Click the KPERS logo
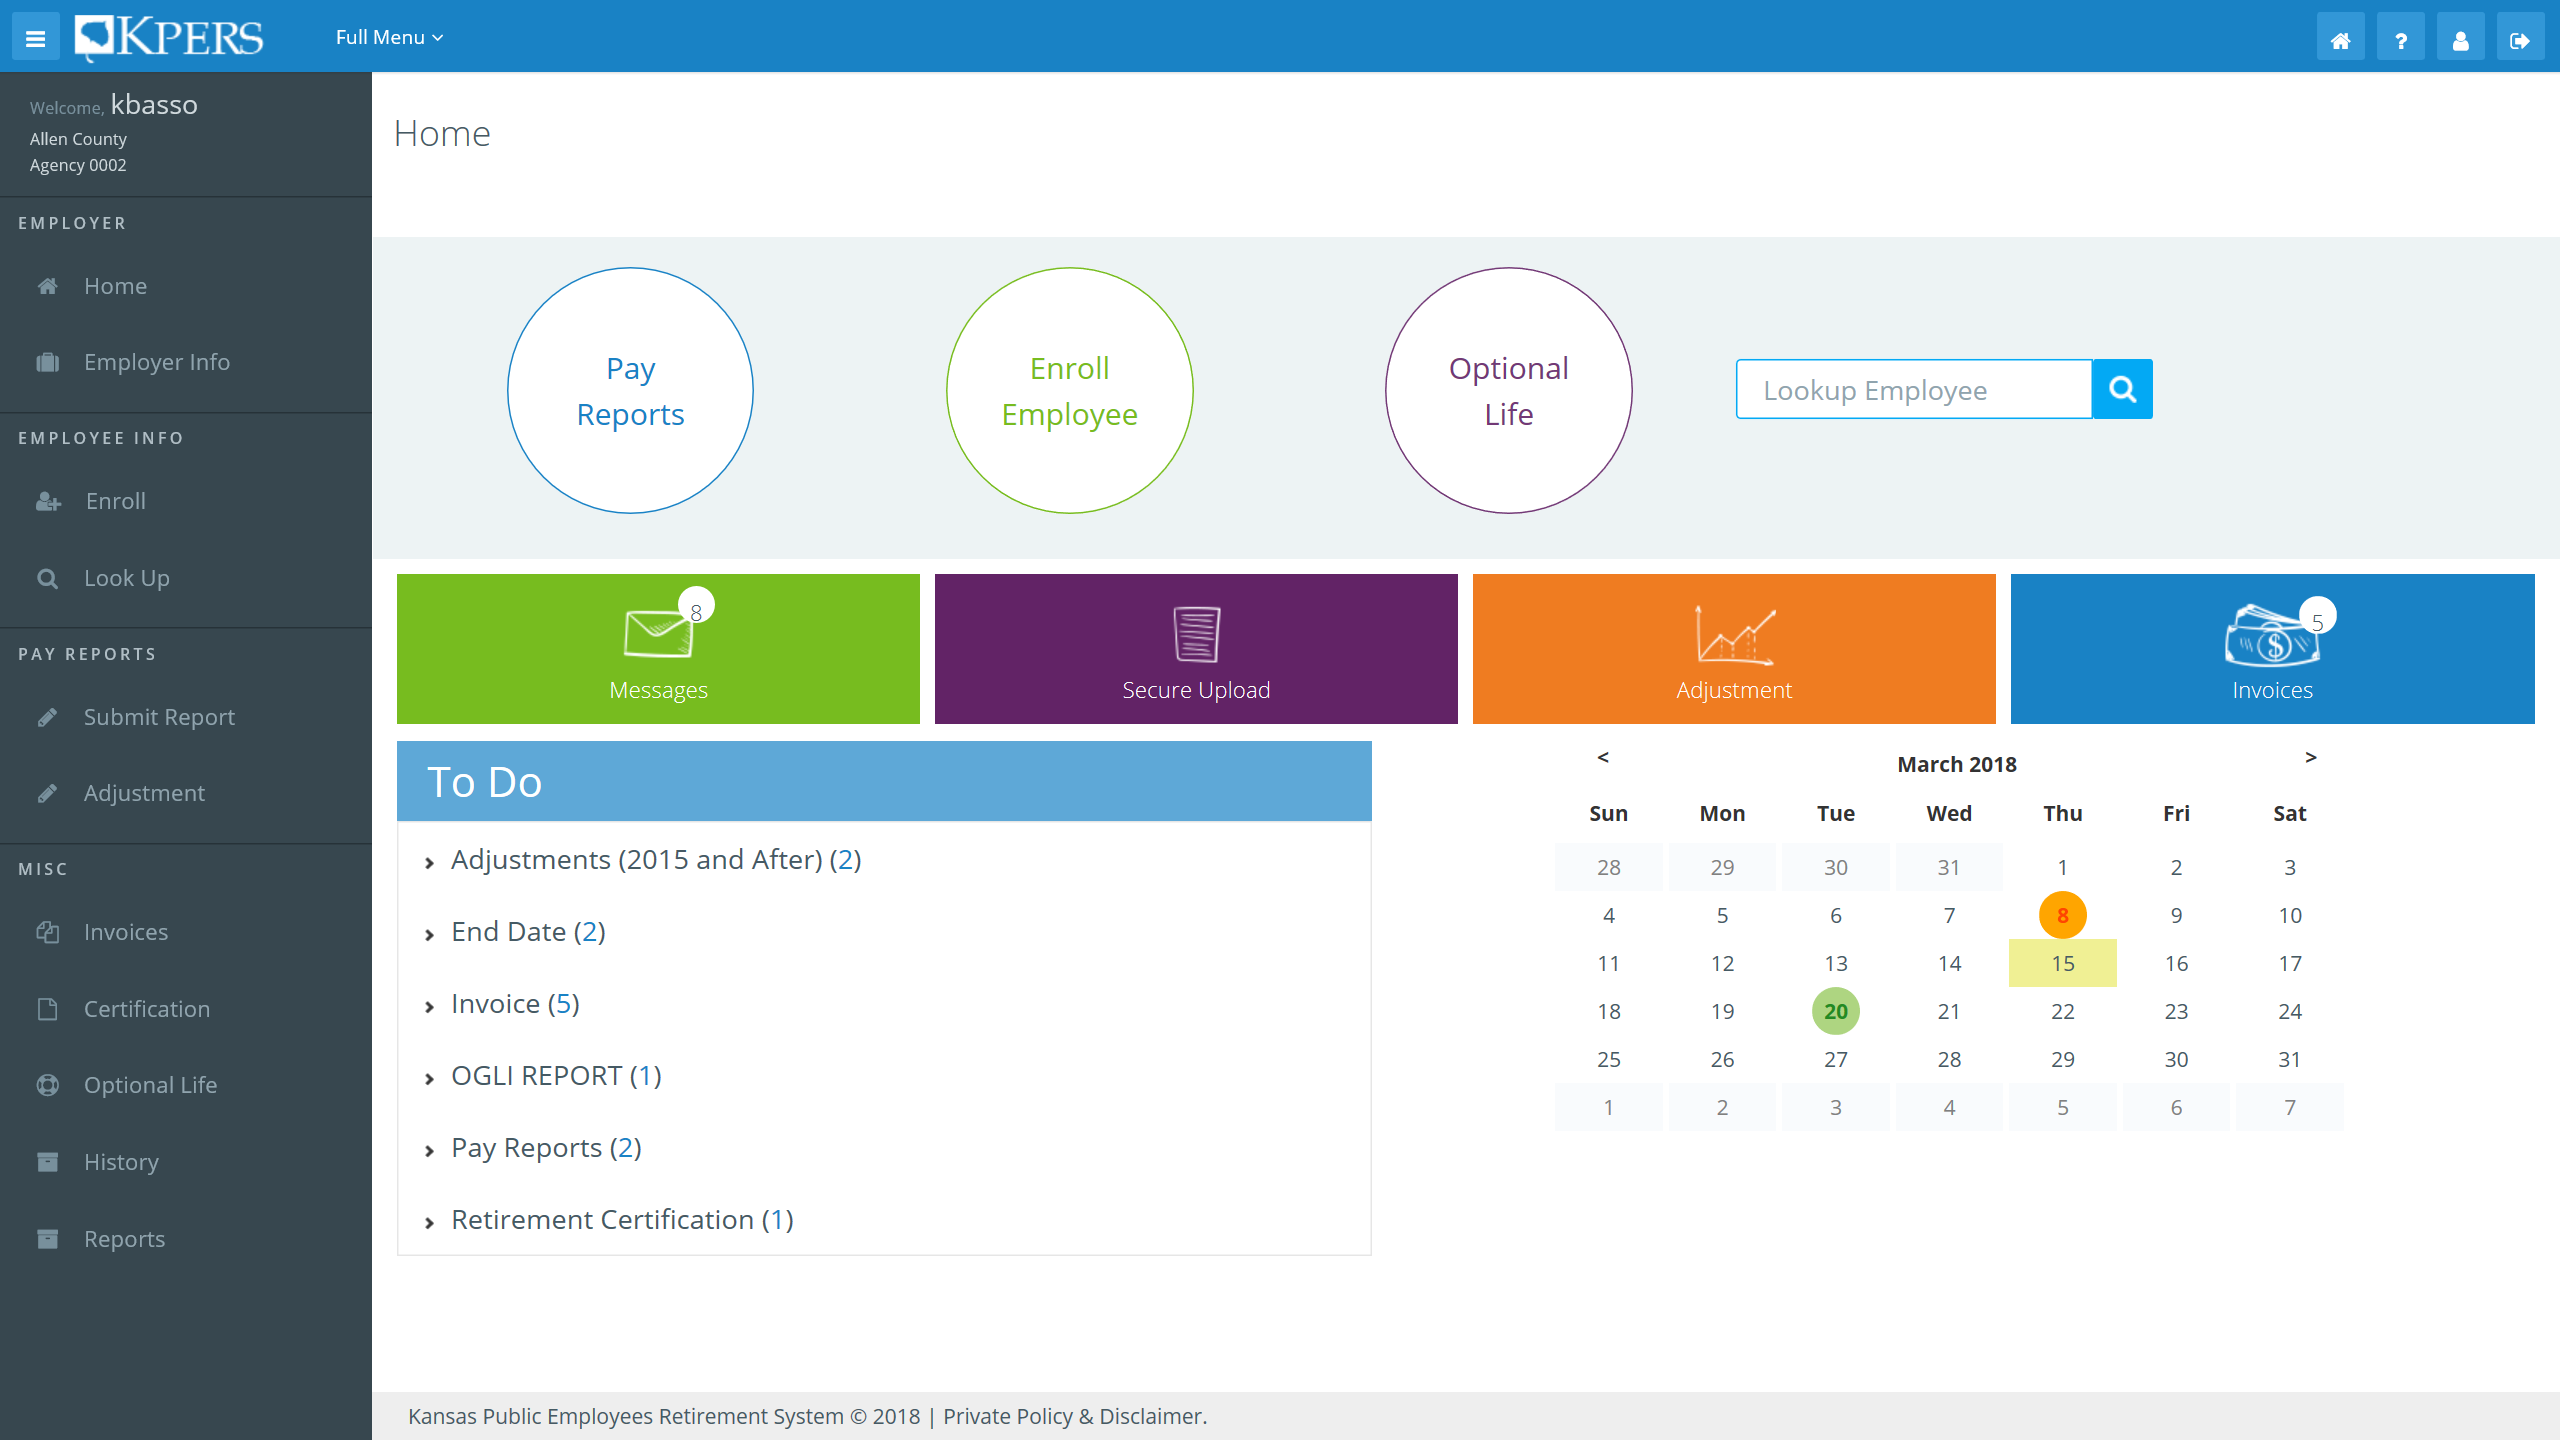Viewport: 2560px width, 1440px height. [169, 38]
